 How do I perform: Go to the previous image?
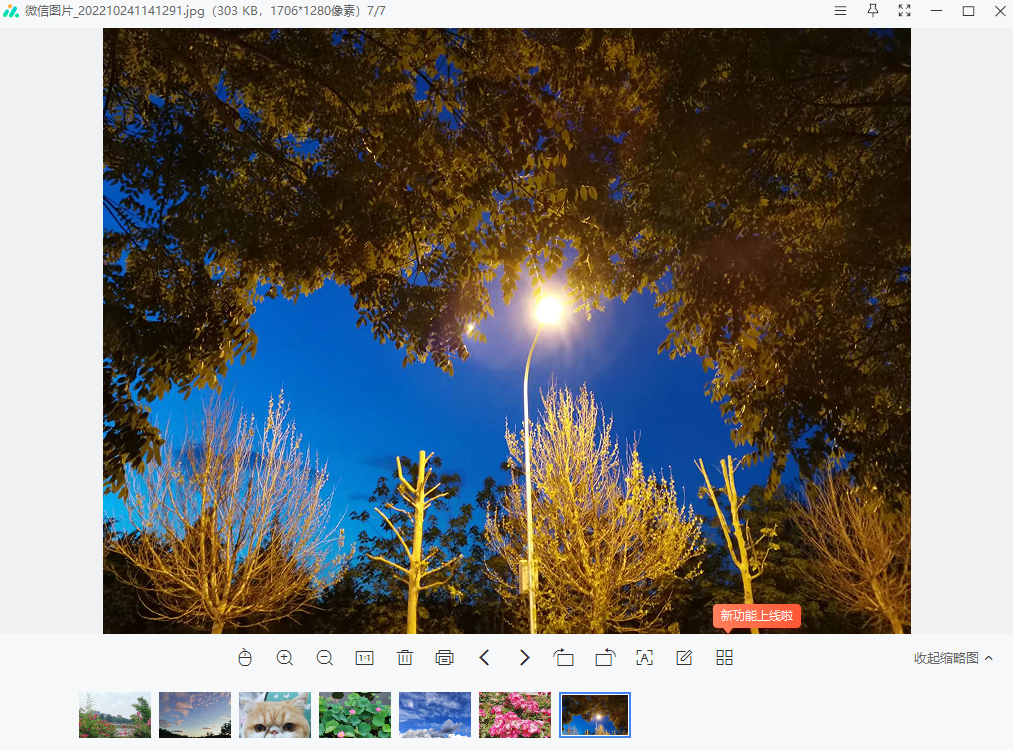click(484, 658)
